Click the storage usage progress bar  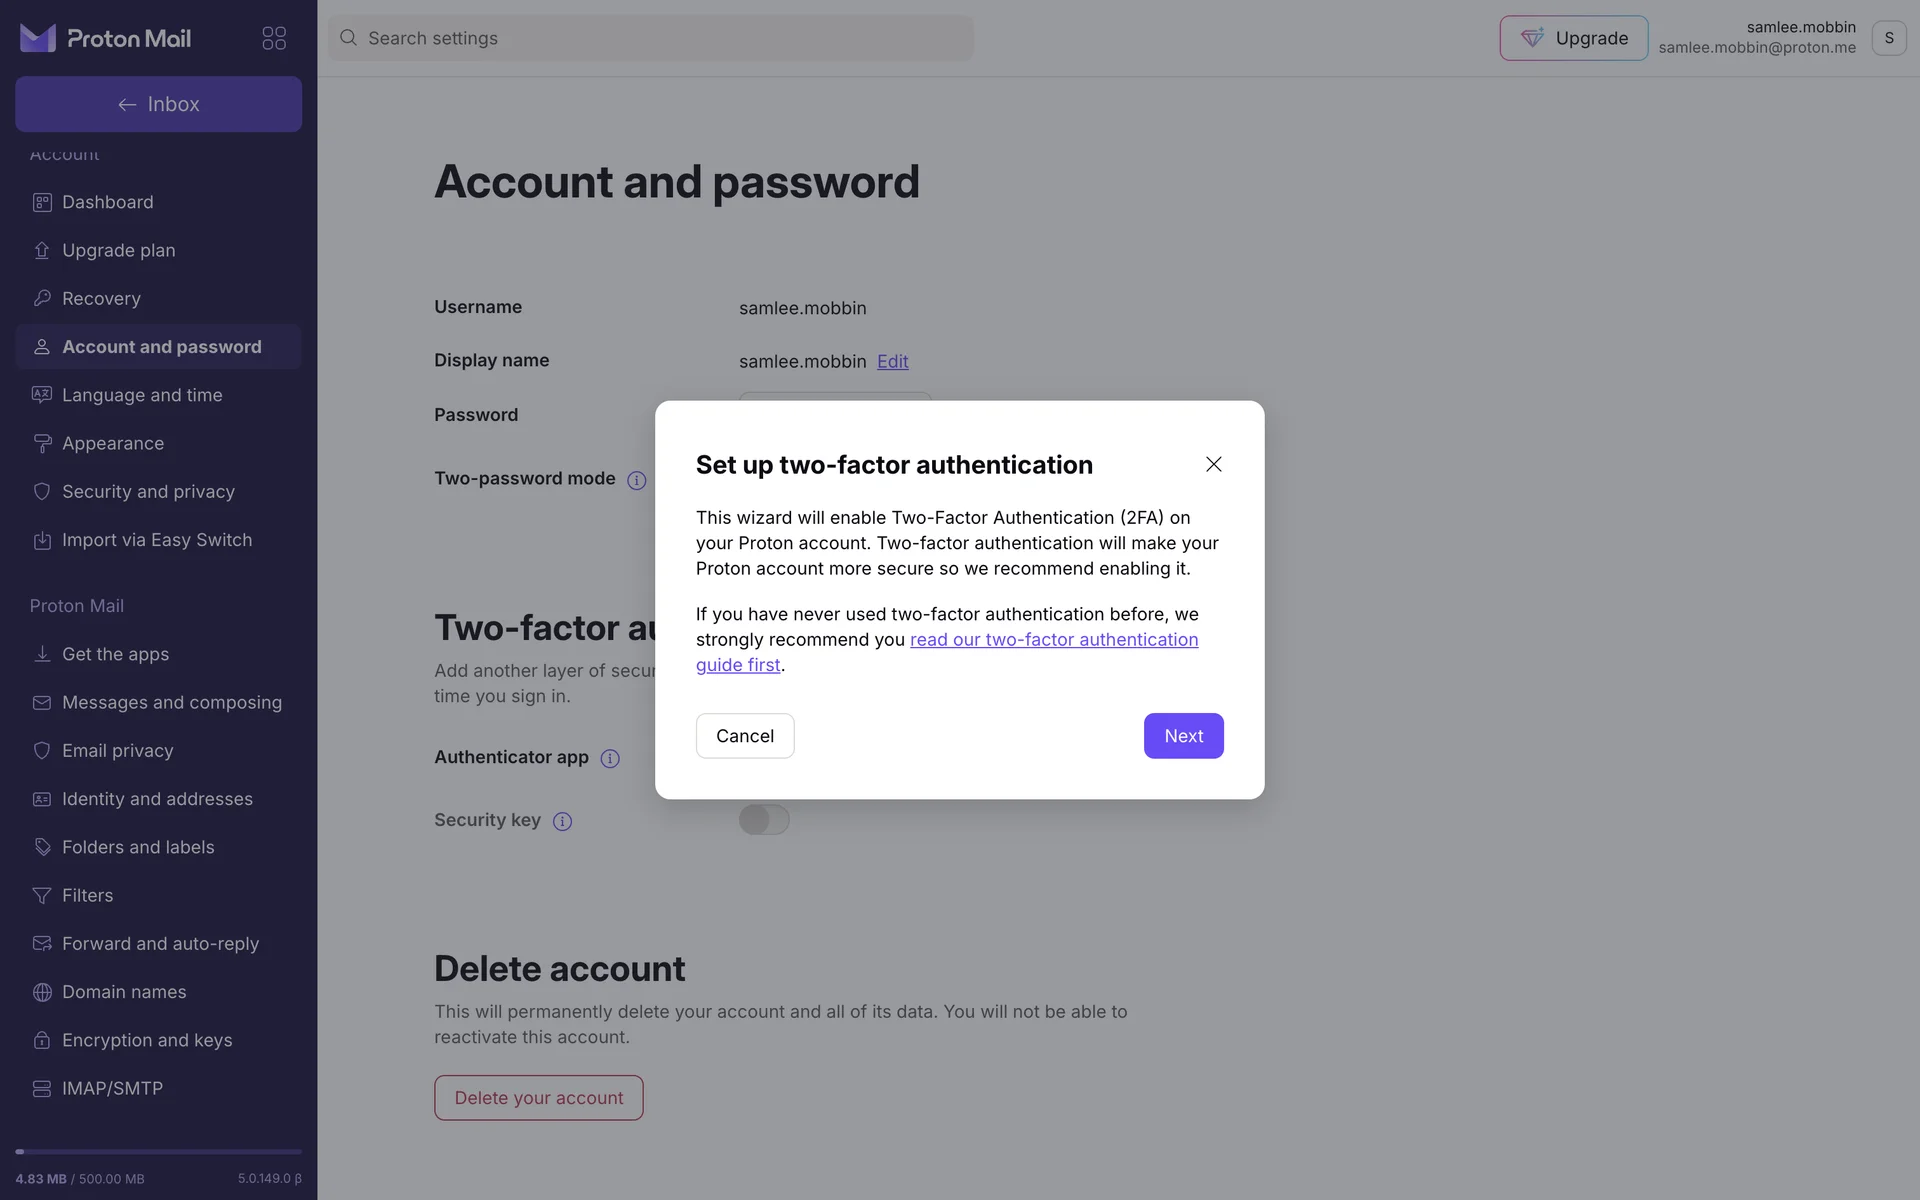[158, 1152]
